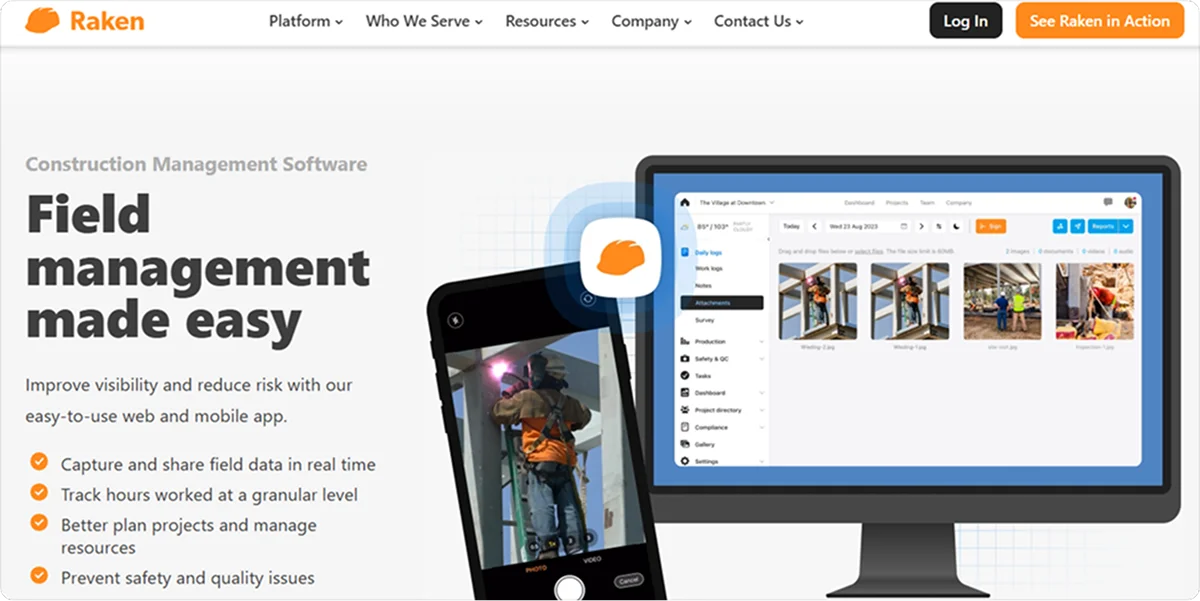1200x601 pixels.
Task: Expand the Who We Serve menu
Action: tap(424, 21)
